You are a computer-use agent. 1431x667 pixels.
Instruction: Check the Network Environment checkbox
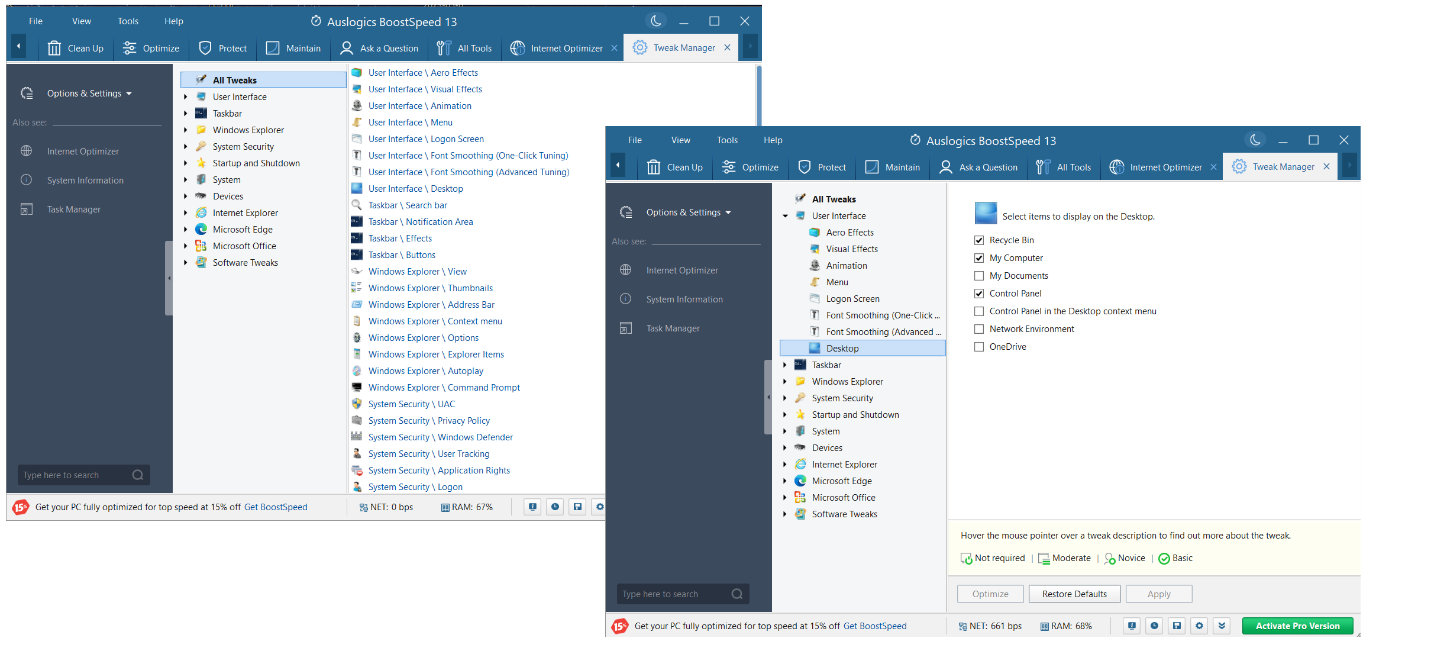click(979, 329)
